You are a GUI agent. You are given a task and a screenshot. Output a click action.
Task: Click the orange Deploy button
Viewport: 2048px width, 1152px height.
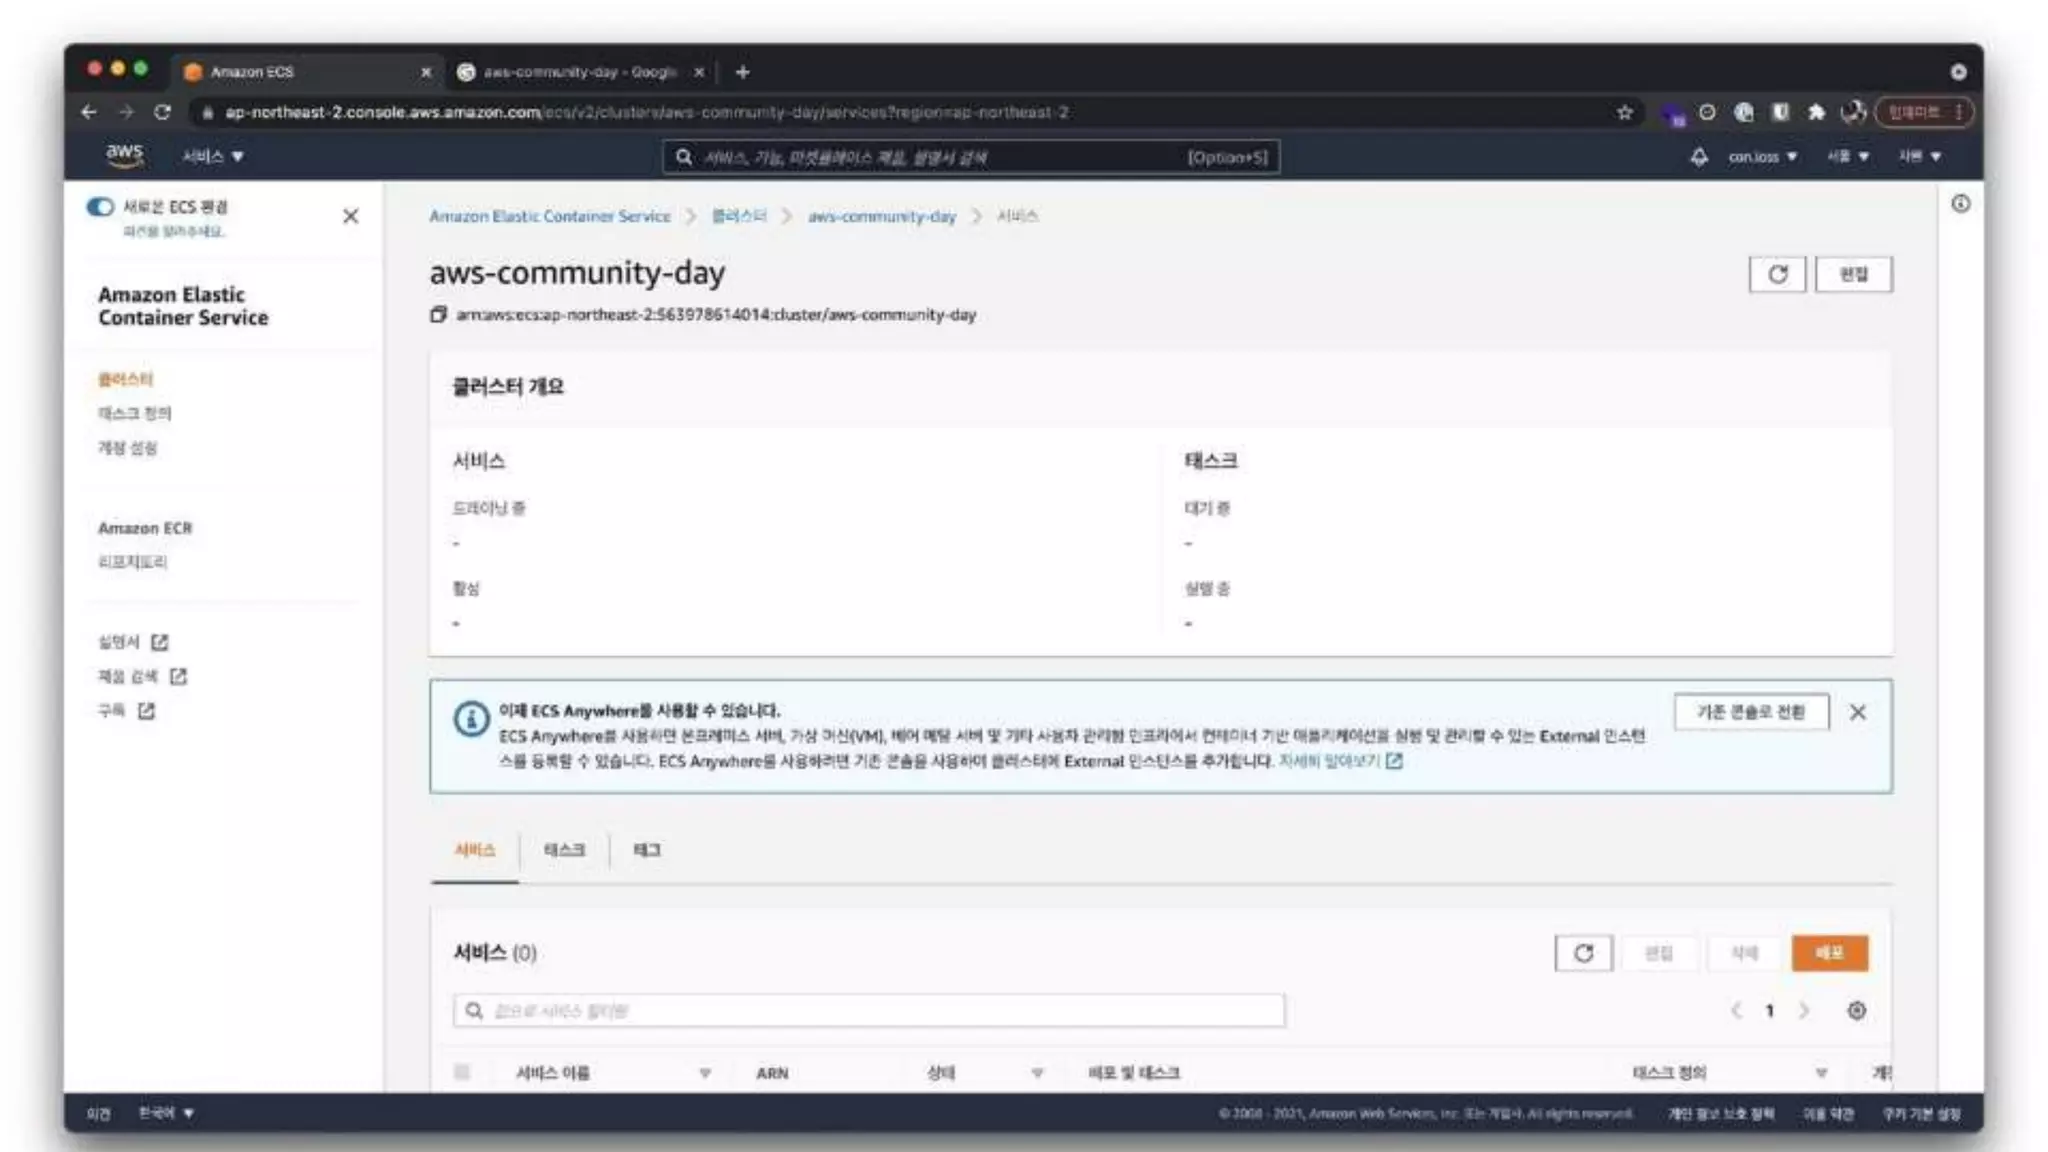pyautogui.click(x=1829, y=953)
